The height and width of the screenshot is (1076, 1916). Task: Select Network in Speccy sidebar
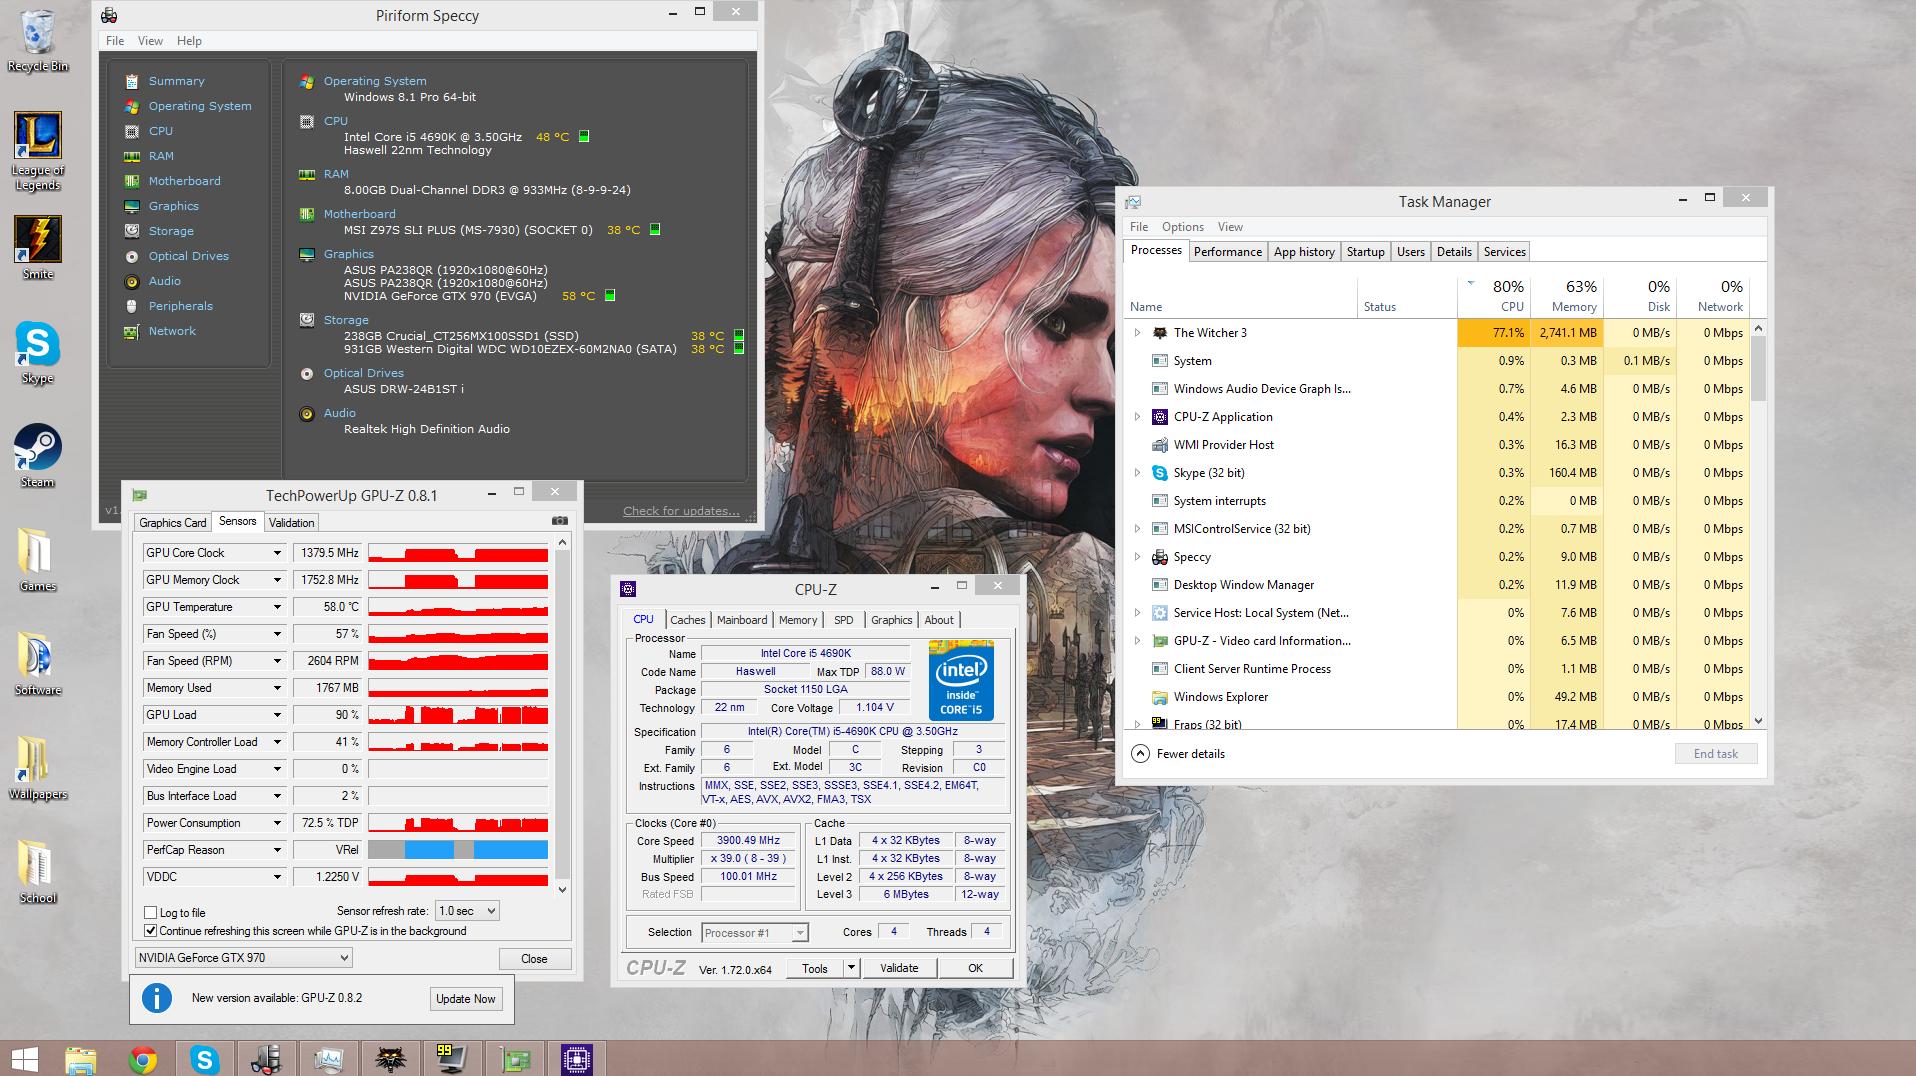[172, 331]
